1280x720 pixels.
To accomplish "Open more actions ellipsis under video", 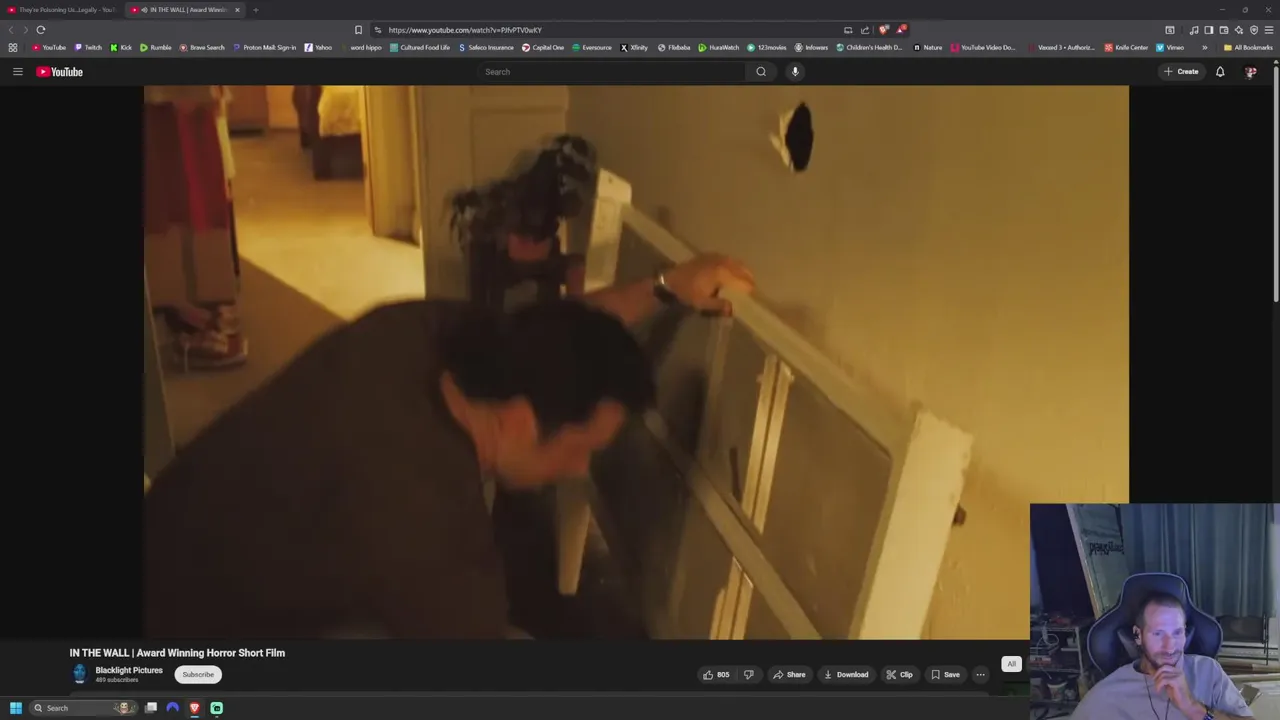I will tap(980, 674).
